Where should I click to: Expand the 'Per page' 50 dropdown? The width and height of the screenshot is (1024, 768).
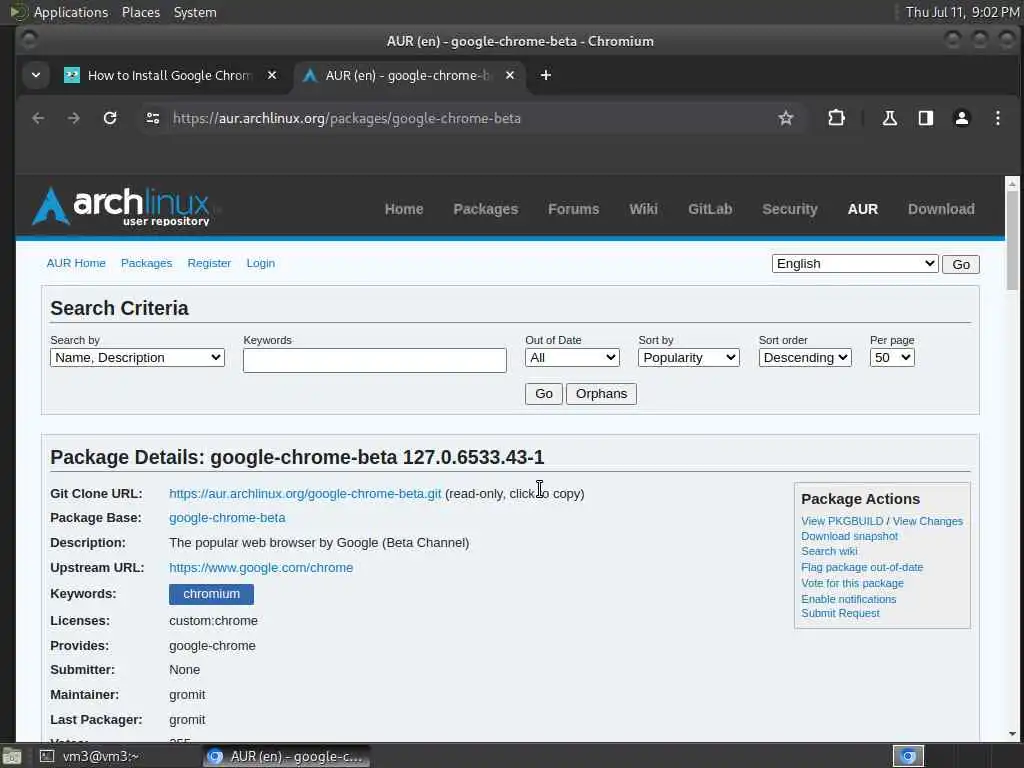[891, 358]
